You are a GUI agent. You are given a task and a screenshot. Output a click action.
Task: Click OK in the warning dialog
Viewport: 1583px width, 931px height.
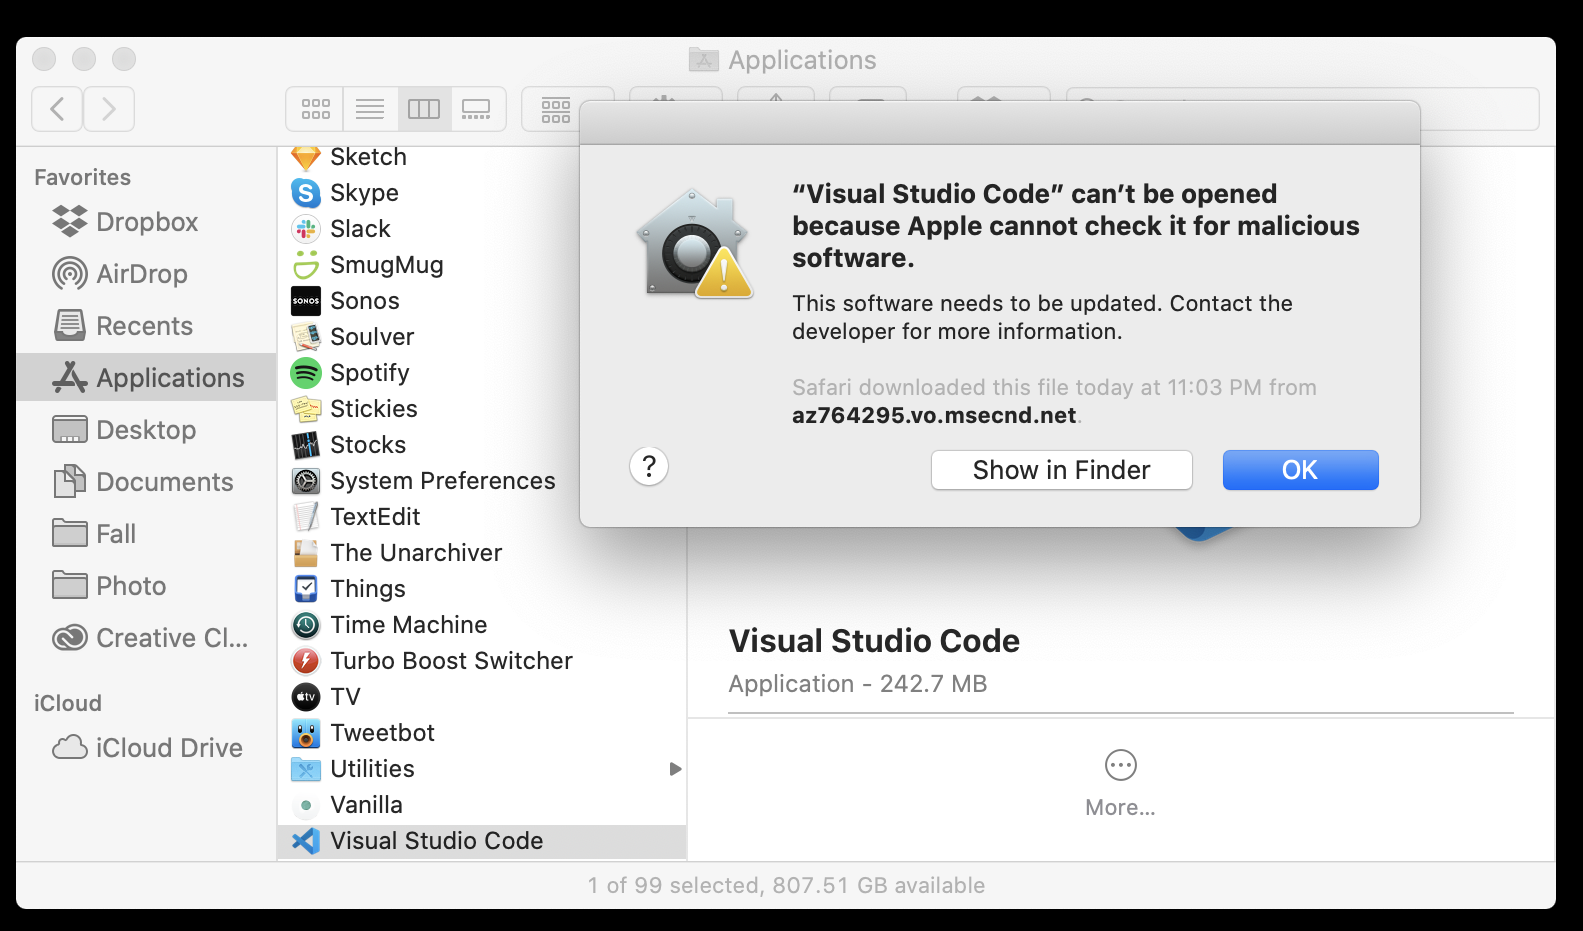[x=1300, y=470]
